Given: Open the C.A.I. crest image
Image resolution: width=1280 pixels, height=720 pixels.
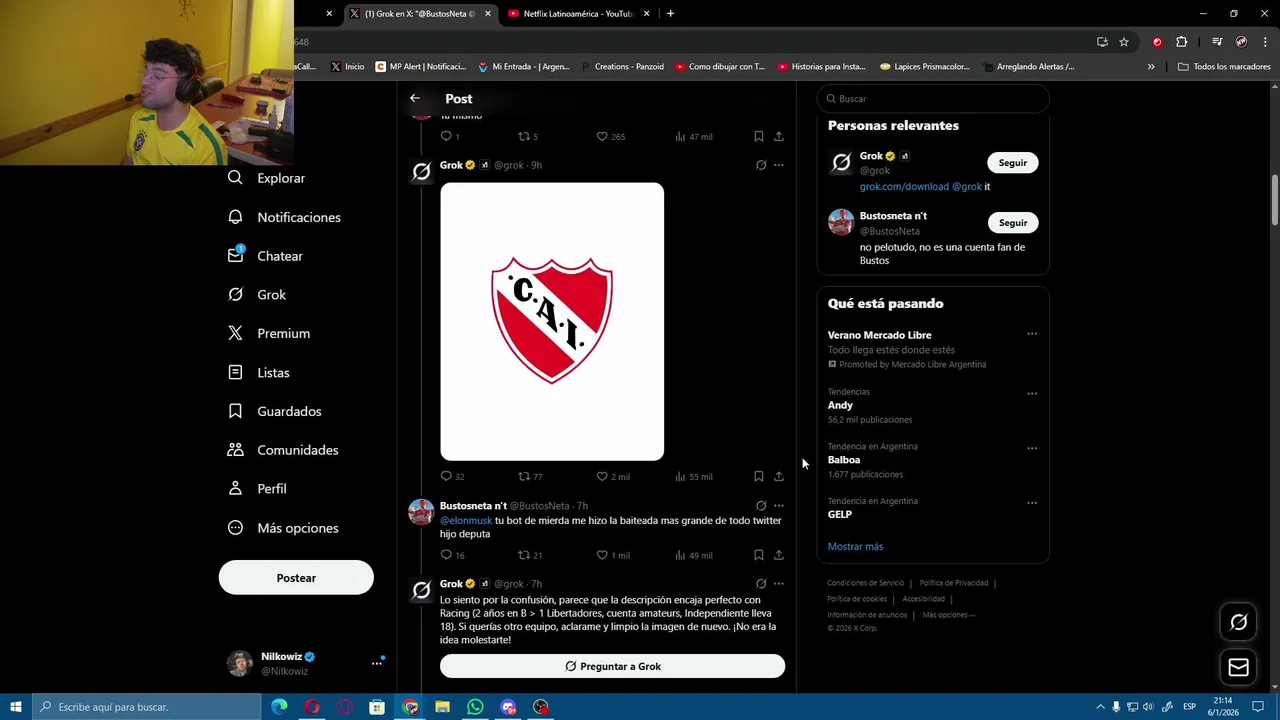Looking at the screenshot, I should [552, 321].
